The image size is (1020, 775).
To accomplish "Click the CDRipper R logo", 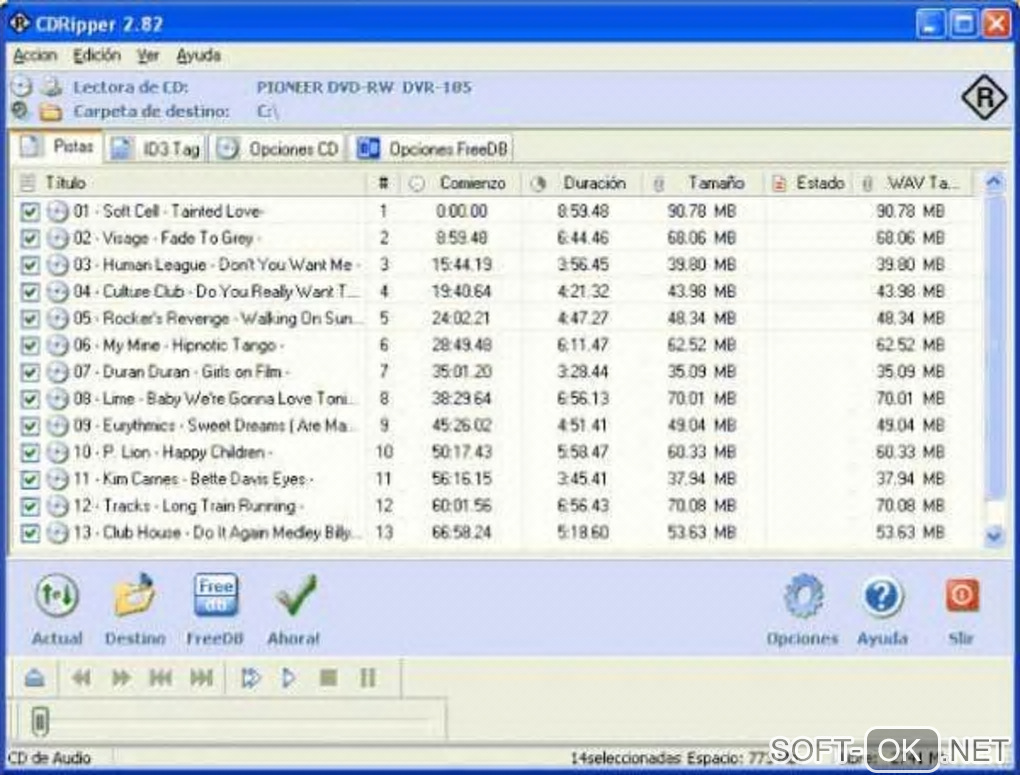I will [984, 98].
